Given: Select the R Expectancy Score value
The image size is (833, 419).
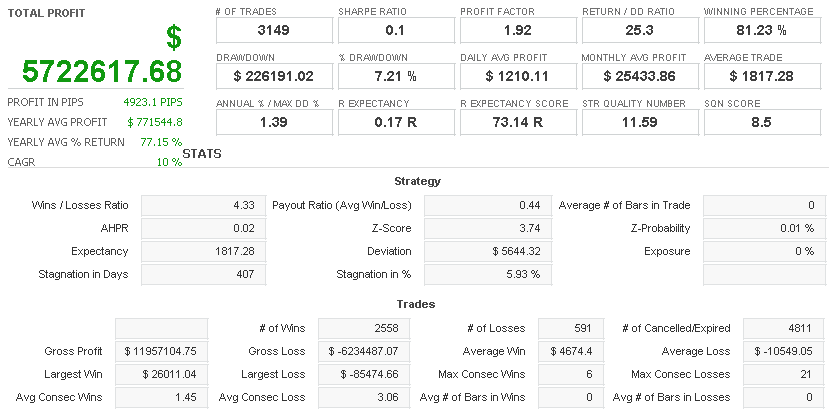Looking at the screenshot, I should pyautogui.click(x=517, y=121).
